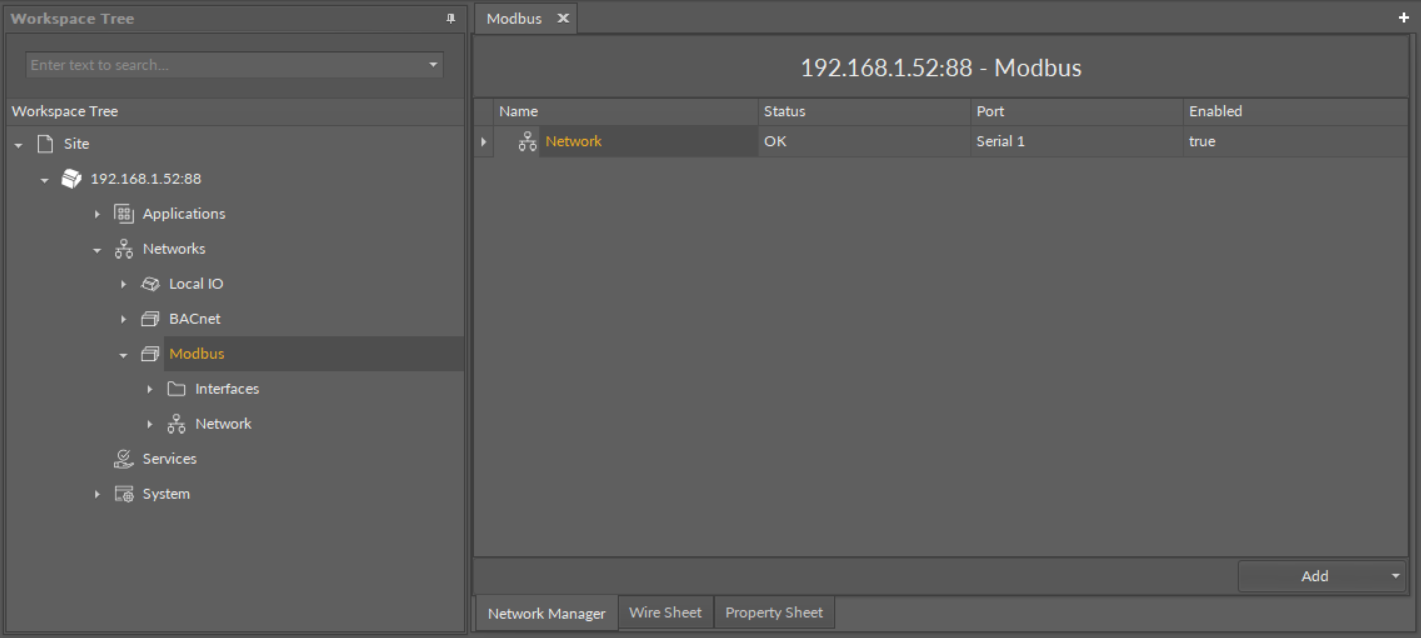Collapse the Modbus tree node

tap(123, 354)
